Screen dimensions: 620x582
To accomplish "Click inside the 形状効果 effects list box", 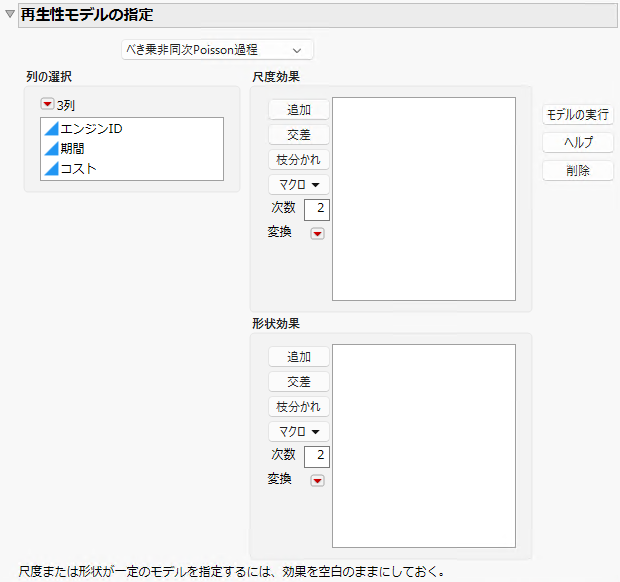I will pos(424,446).
